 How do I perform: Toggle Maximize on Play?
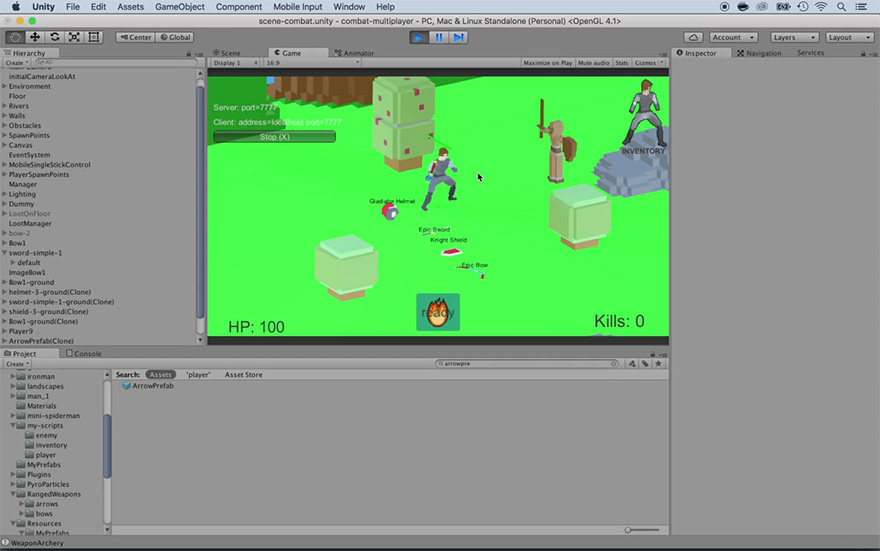[x=547, y=63]
